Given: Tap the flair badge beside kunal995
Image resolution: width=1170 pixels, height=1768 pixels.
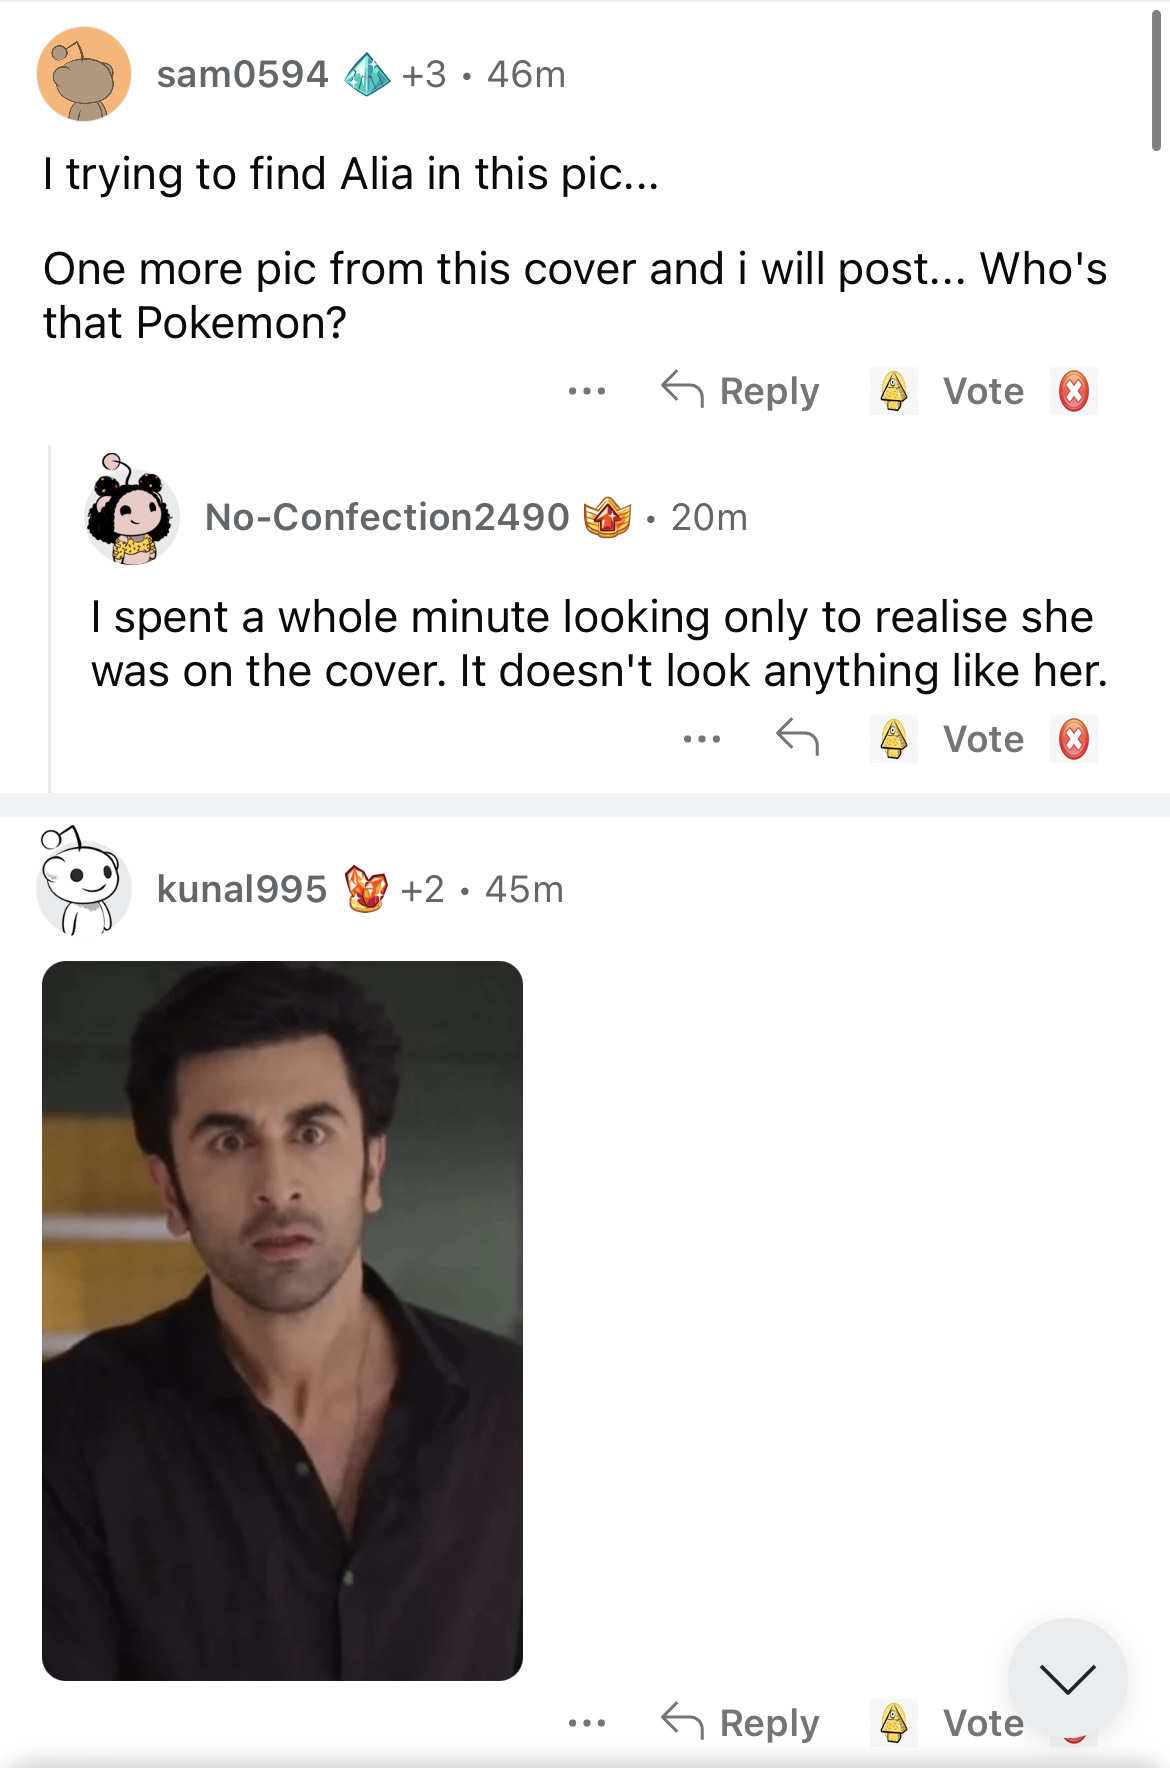Looking at the screenshot, I should [x=366, y=888].
